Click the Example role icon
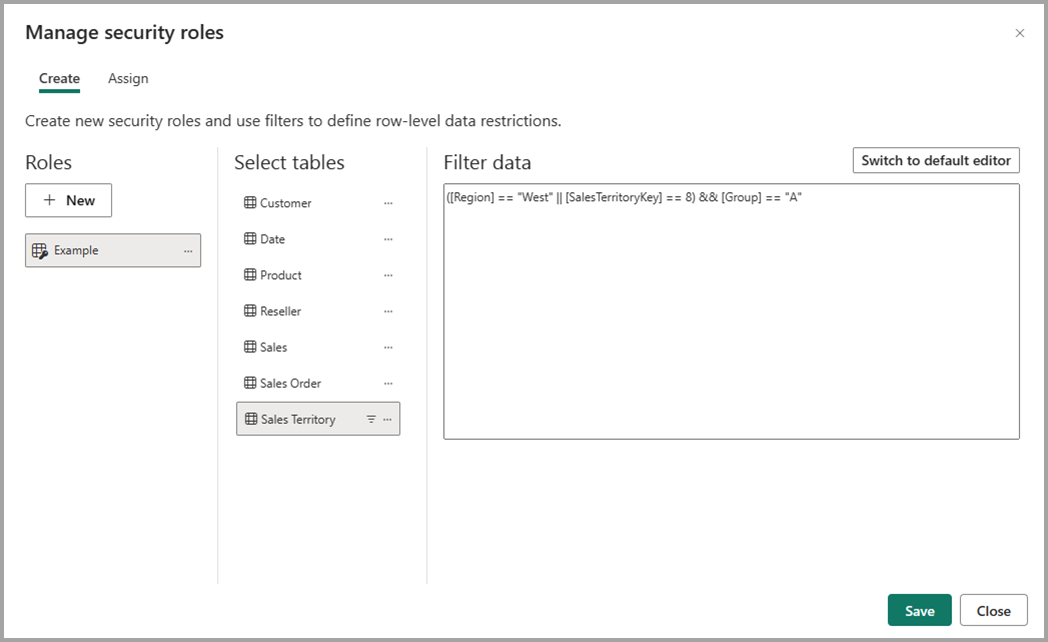 pos(40,251)
